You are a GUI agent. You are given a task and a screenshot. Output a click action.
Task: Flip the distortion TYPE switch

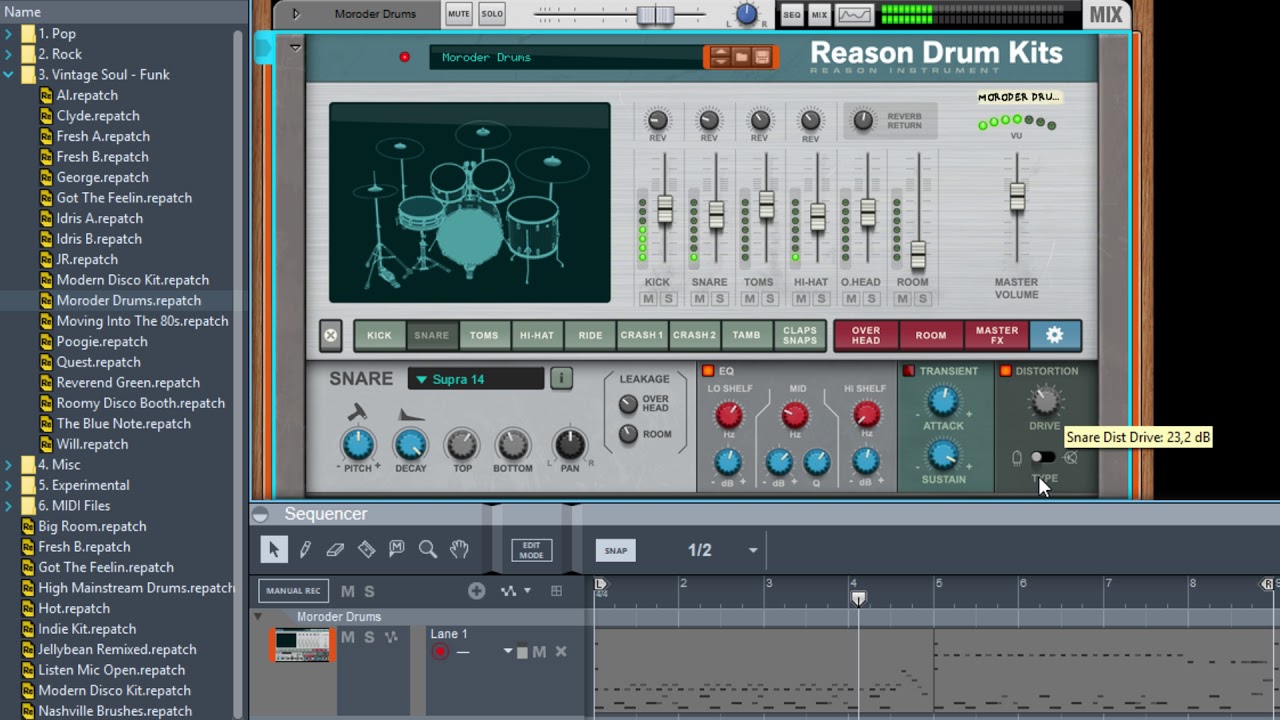[1042, 458]
